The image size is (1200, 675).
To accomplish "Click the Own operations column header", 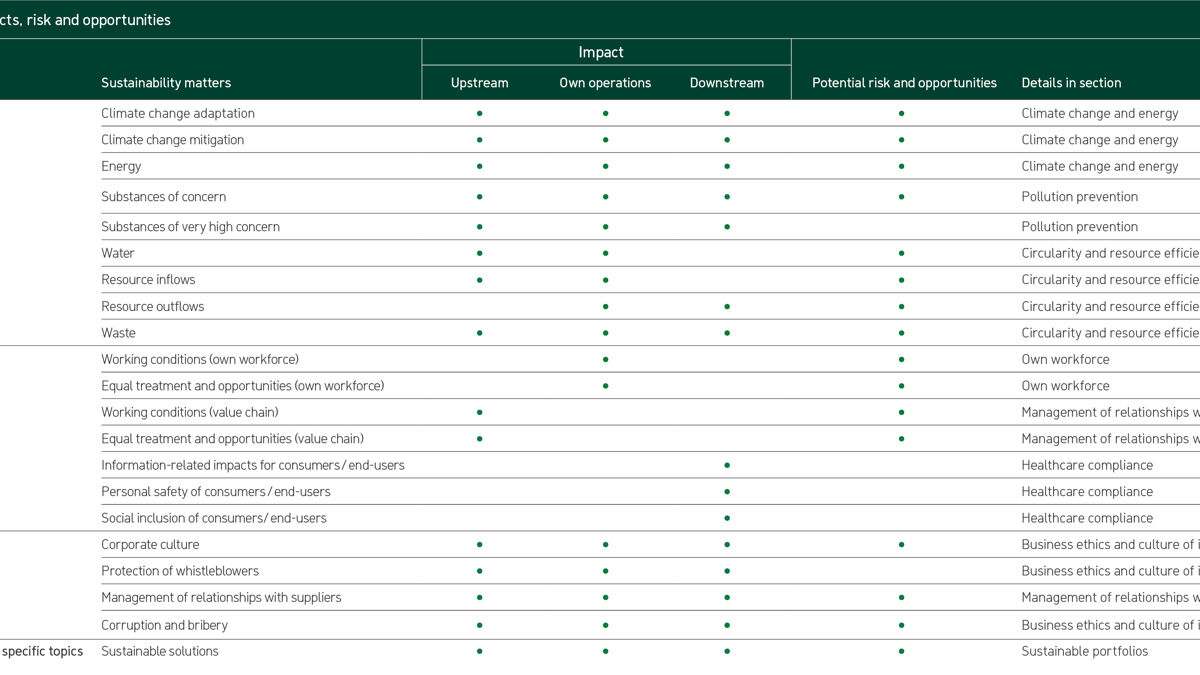I will tap(605, 83).
